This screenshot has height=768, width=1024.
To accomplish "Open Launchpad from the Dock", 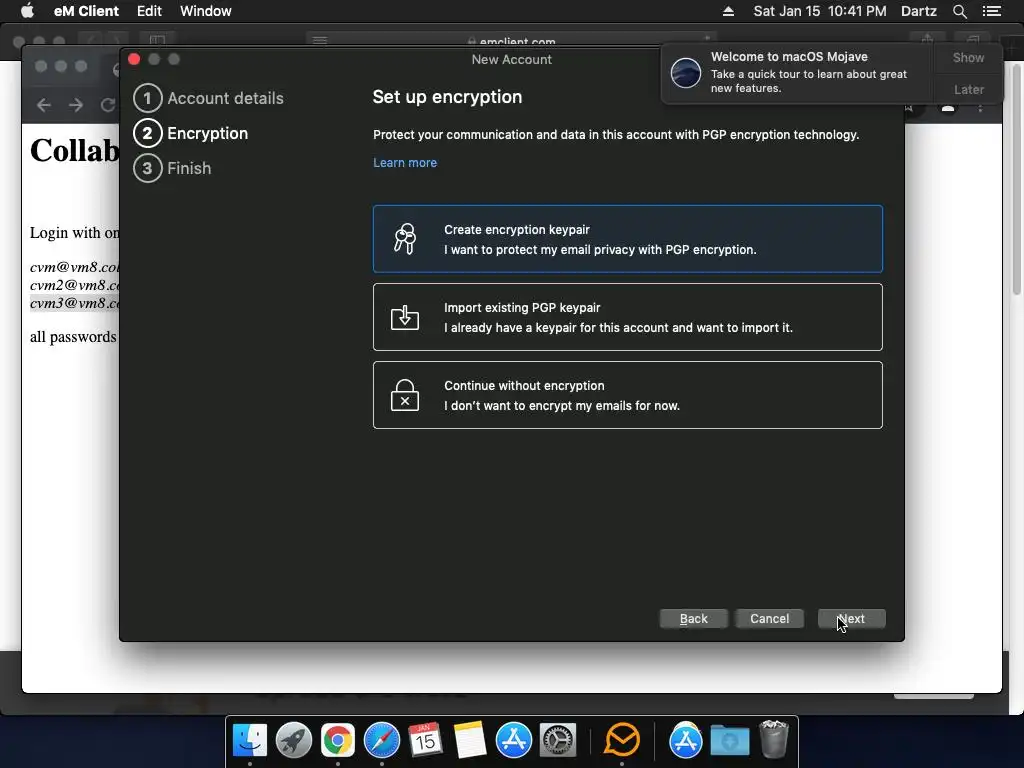I will 294,740.
